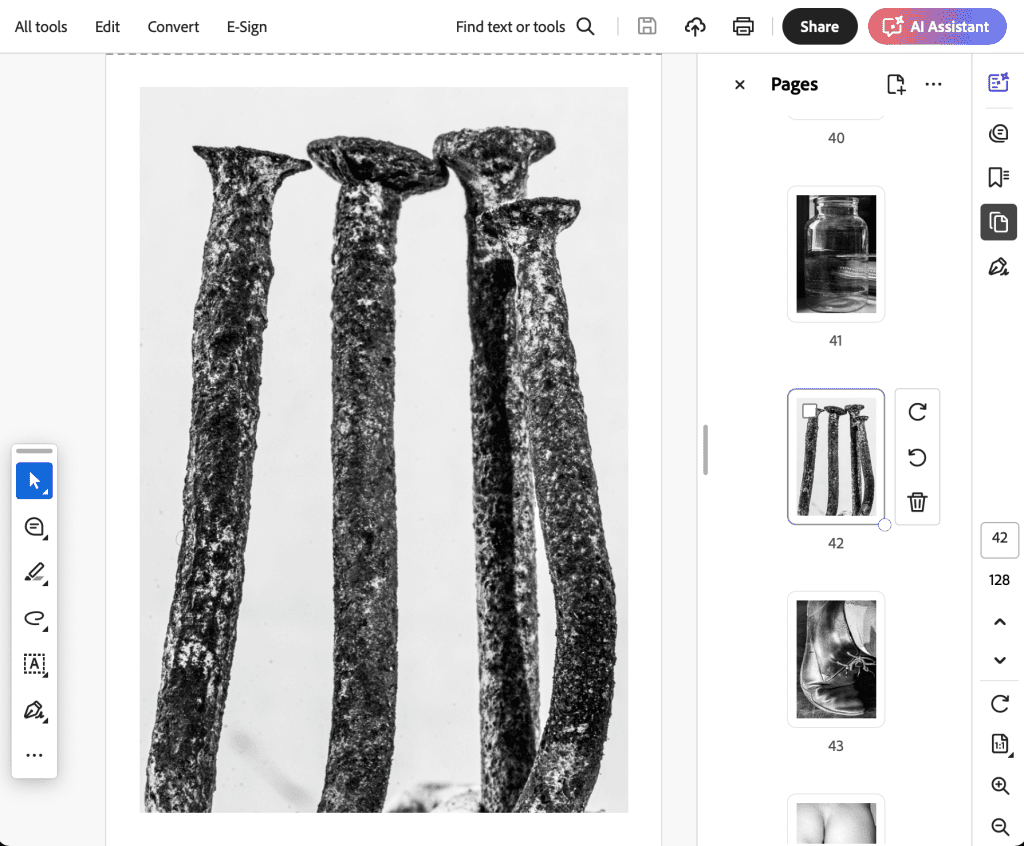Select page 41 thumbnail of glass jar
1024x846 pixels.
click(836, 254)
